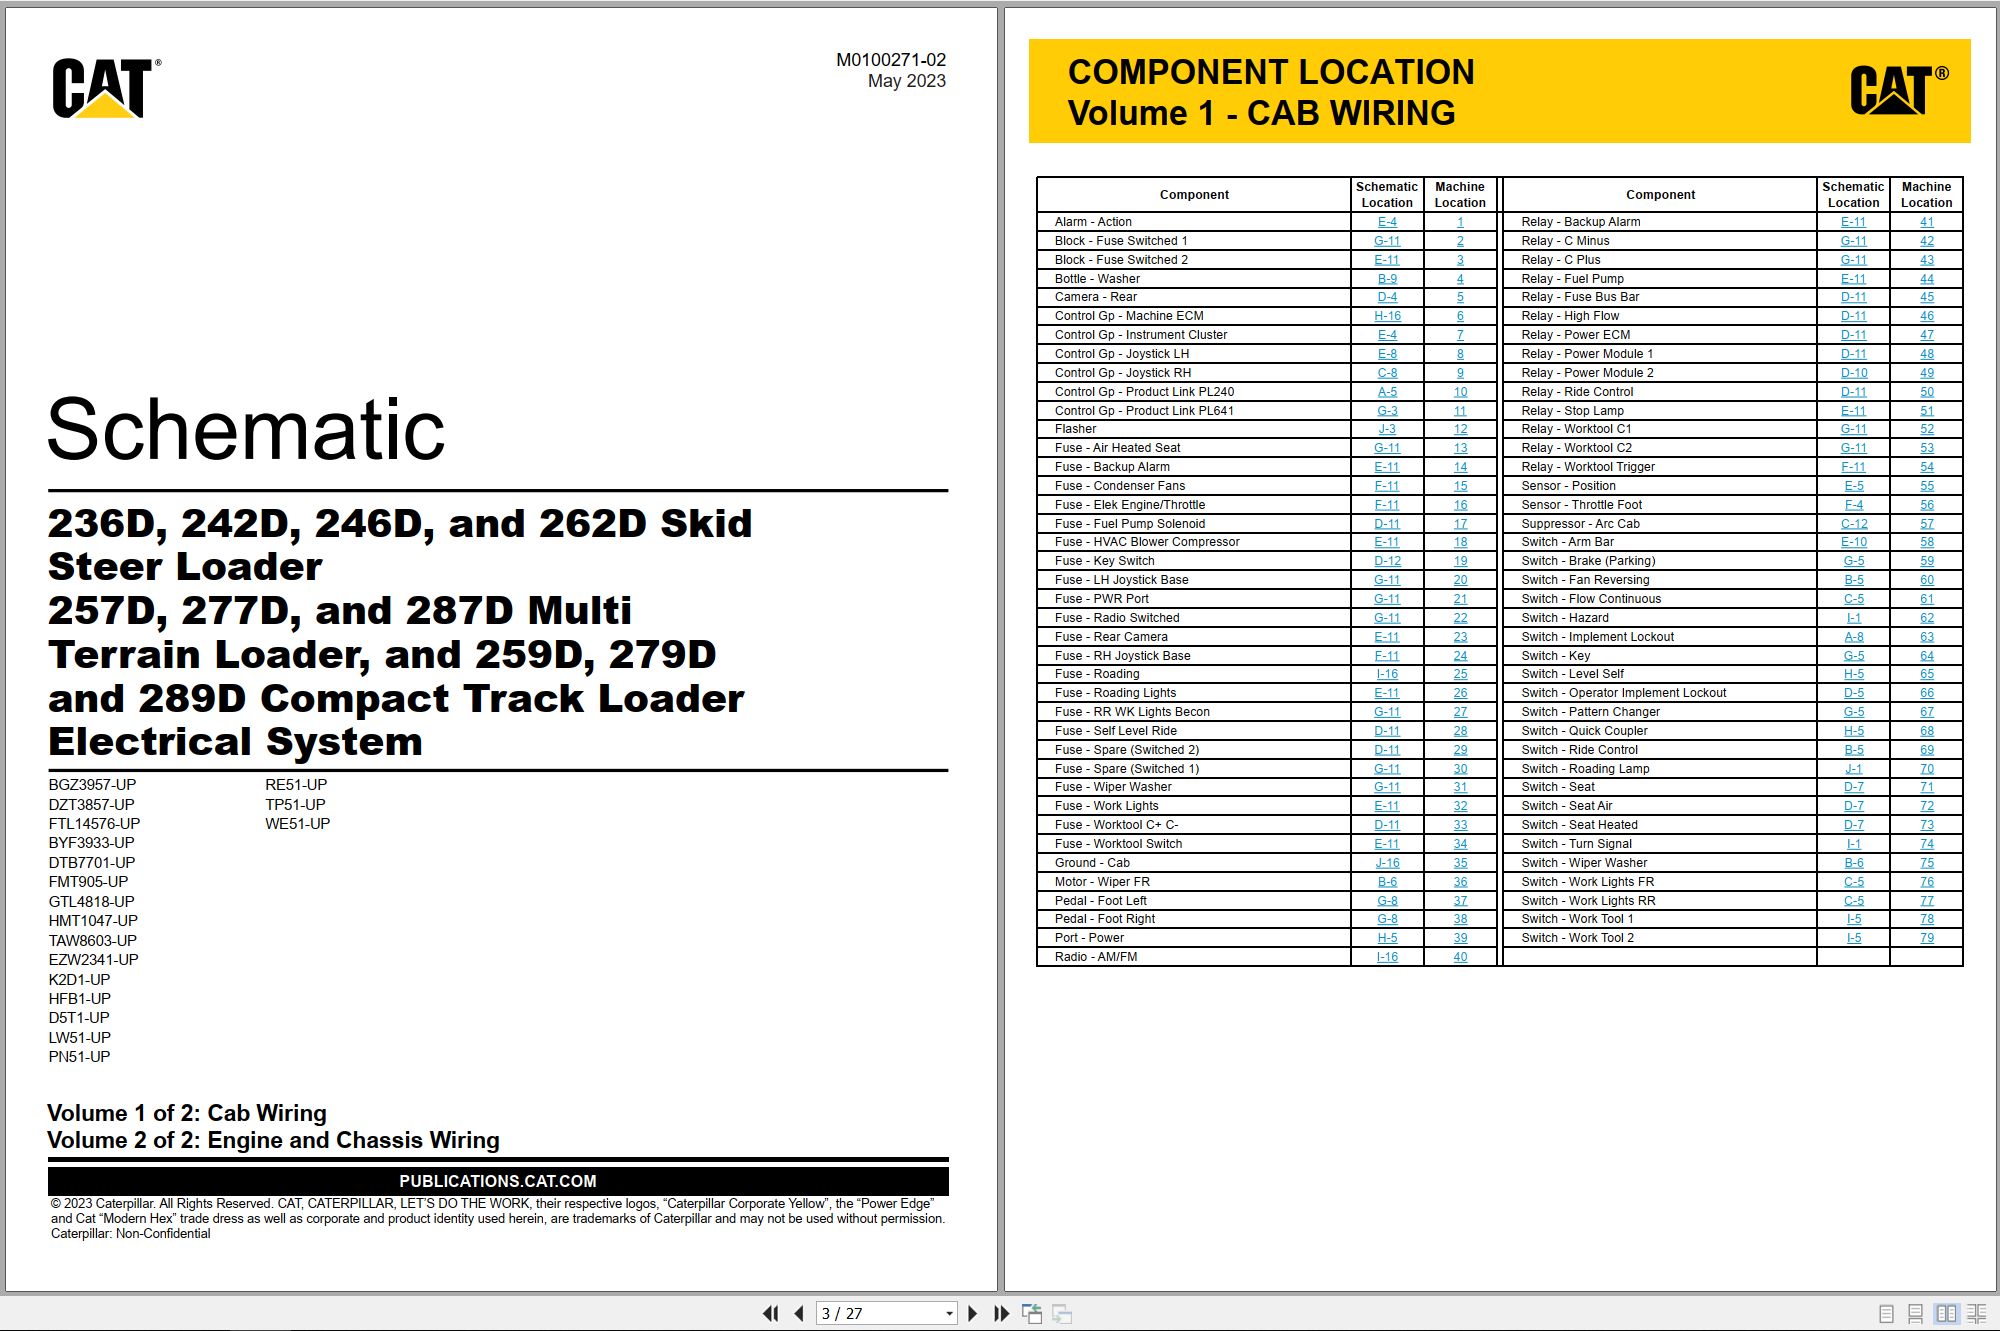Open schematic location for Bottle - Washer

(1387, 279)
